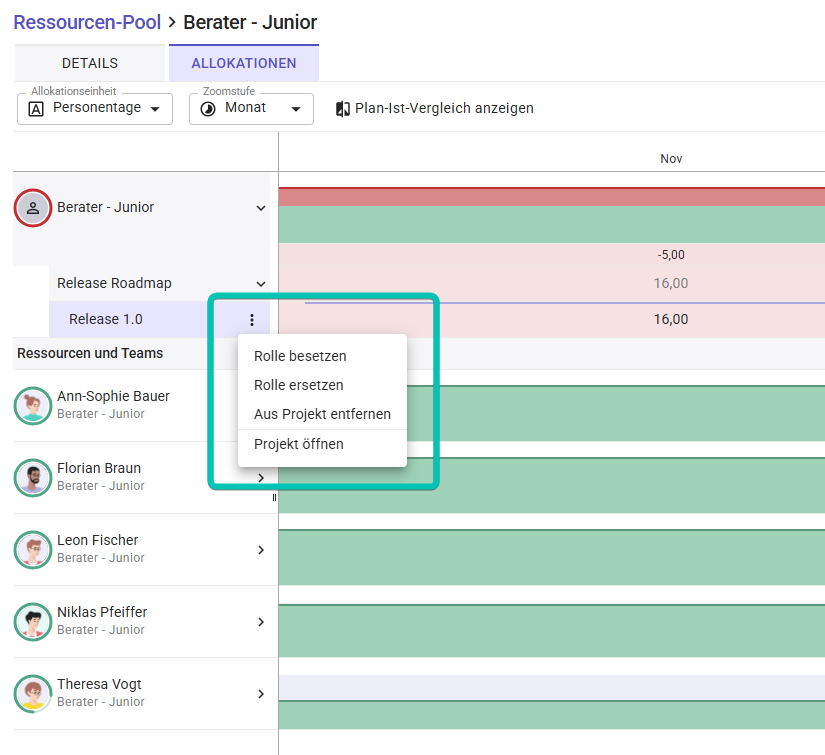Viewport: 825px width, 755px height.
Task: Click Ann-Sophie Bauer's avatar
Action: tap(33, 405)
